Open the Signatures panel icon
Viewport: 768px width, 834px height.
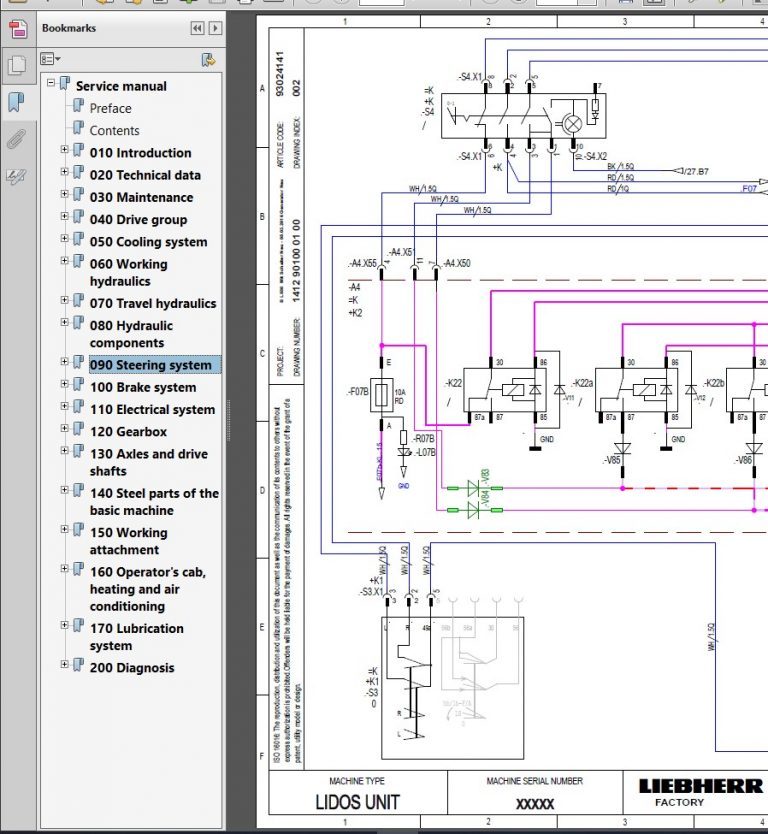click(x=16, y=176)
